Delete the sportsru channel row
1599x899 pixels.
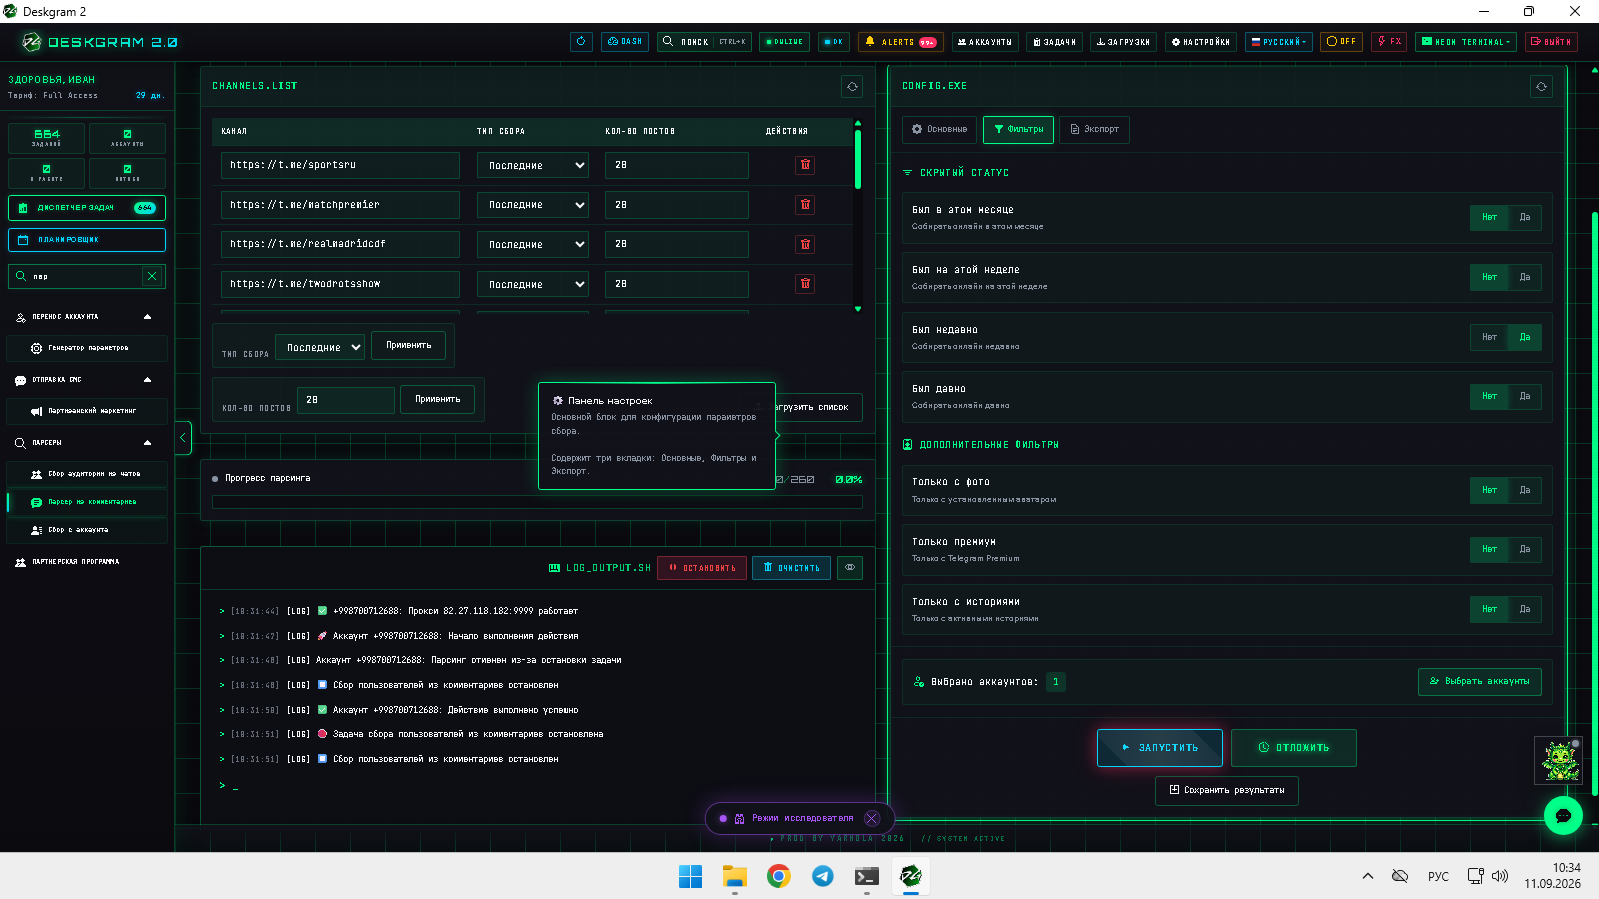(805, 165)
